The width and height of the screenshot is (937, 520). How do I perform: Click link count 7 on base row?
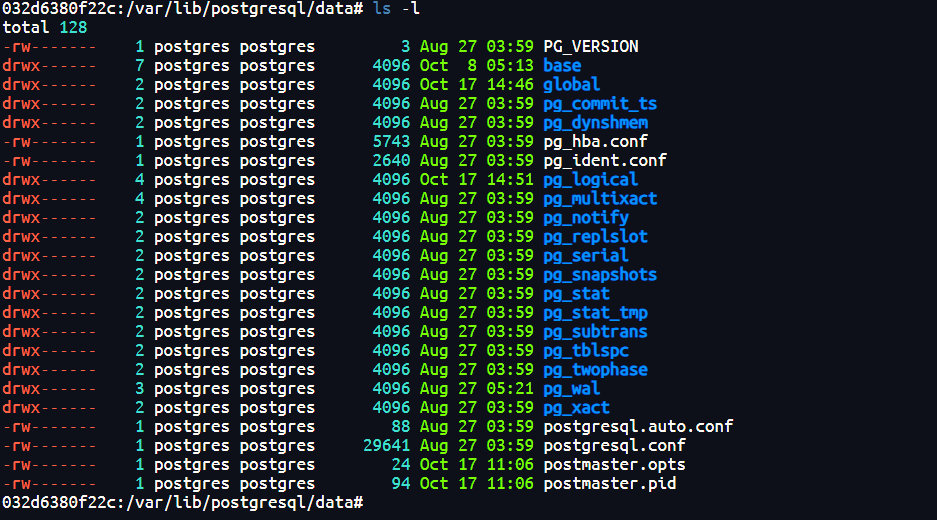[x=140, y=66]
